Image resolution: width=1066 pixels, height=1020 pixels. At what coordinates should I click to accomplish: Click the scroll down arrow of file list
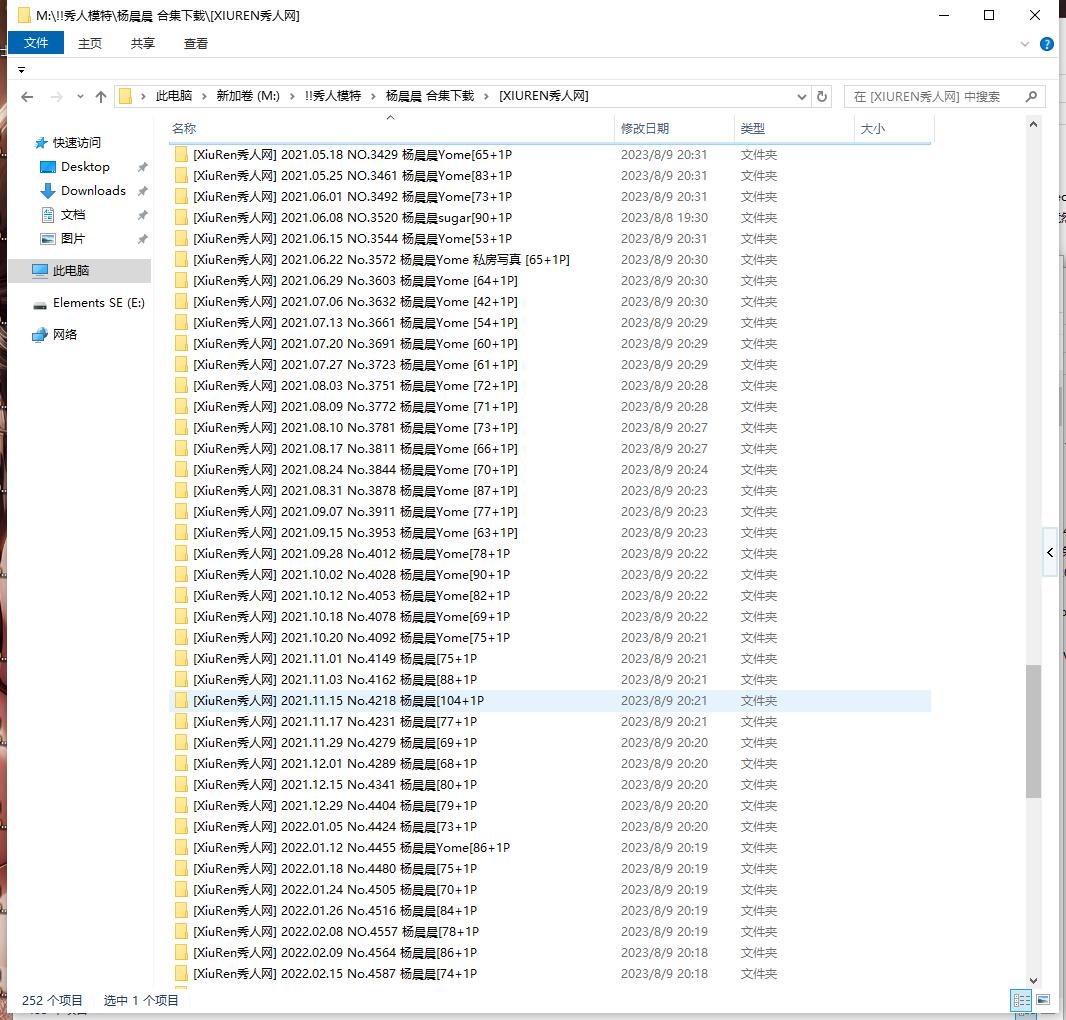tap(1033, 981)
